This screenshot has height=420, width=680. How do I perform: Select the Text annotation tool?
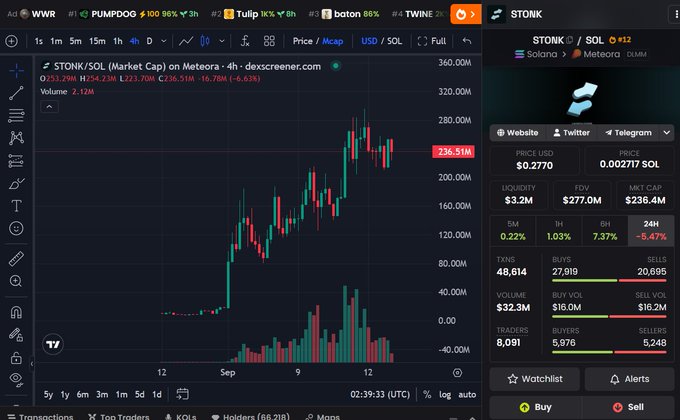[16, 206]
